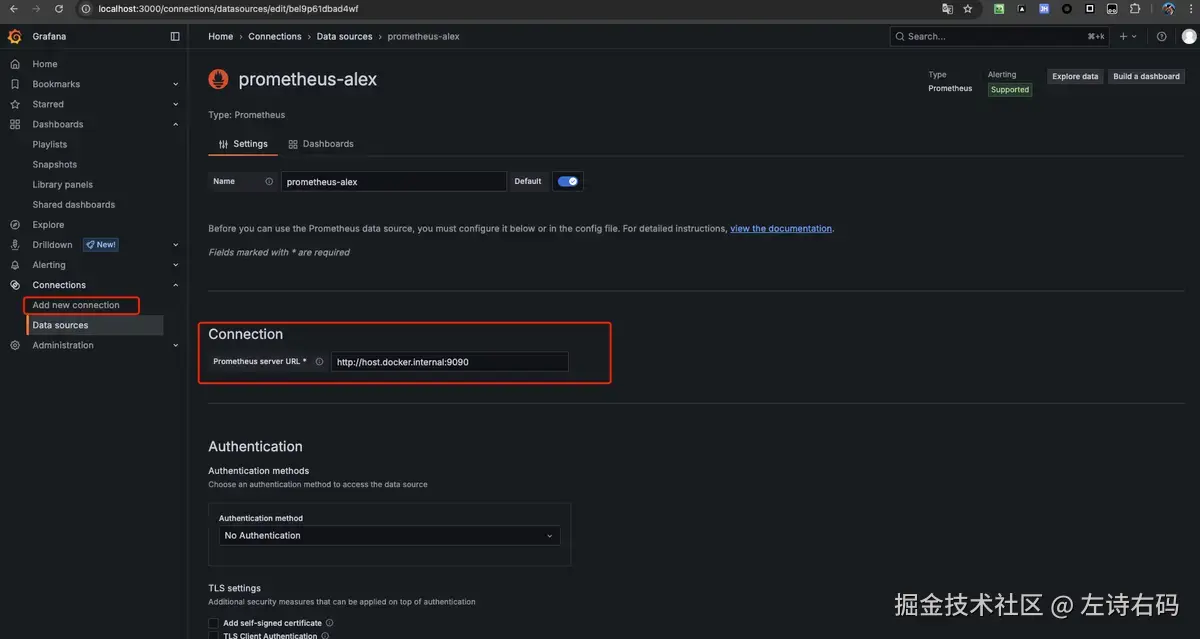Expand the Alerting sidebar section
Viewport: 1200px width, 639px height.
pos(176,265)
